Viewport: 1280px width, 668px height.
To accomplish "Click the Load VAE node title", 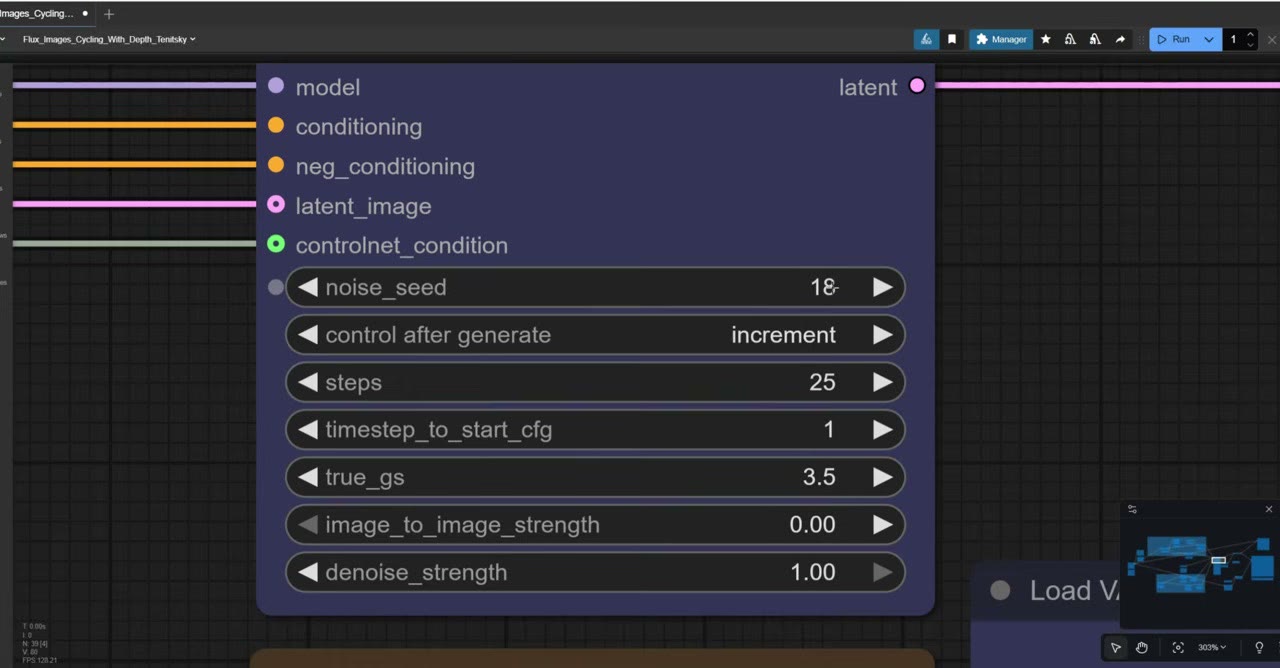I will (1074, 590).
